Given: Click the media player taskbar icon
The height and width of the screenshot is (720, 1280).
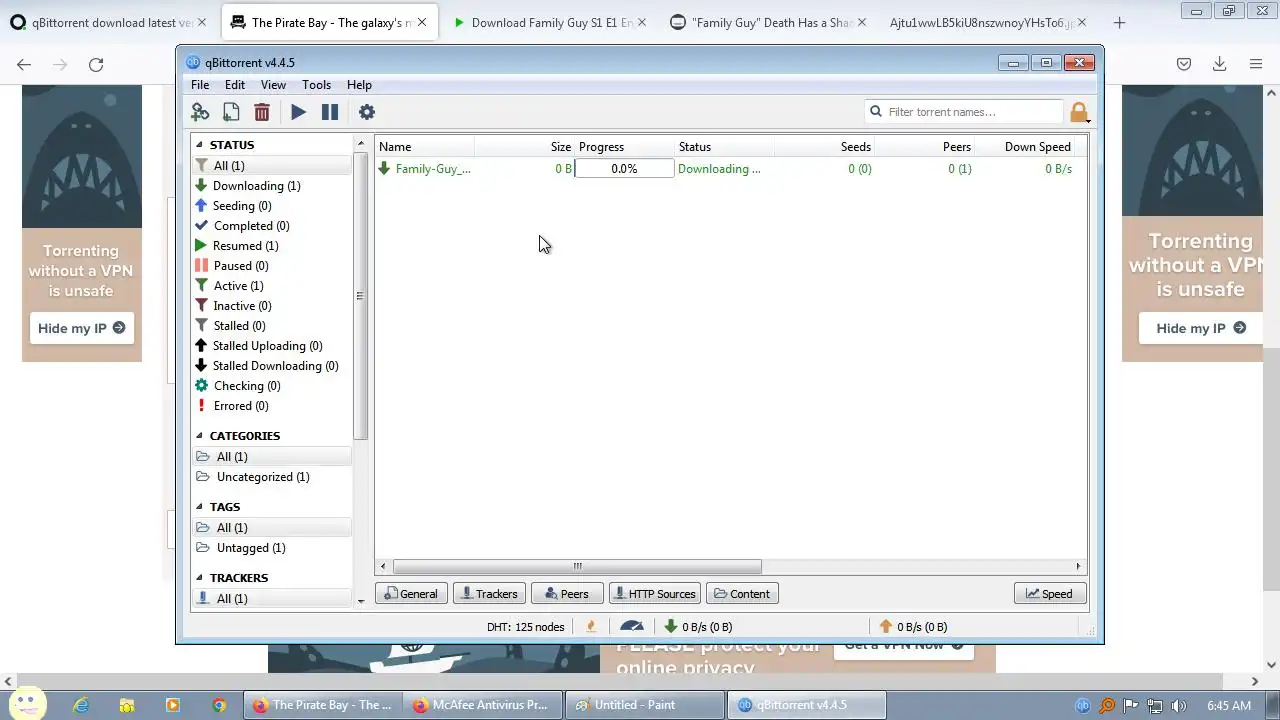Looking at the screenshot, I should (x=172, y=705).
